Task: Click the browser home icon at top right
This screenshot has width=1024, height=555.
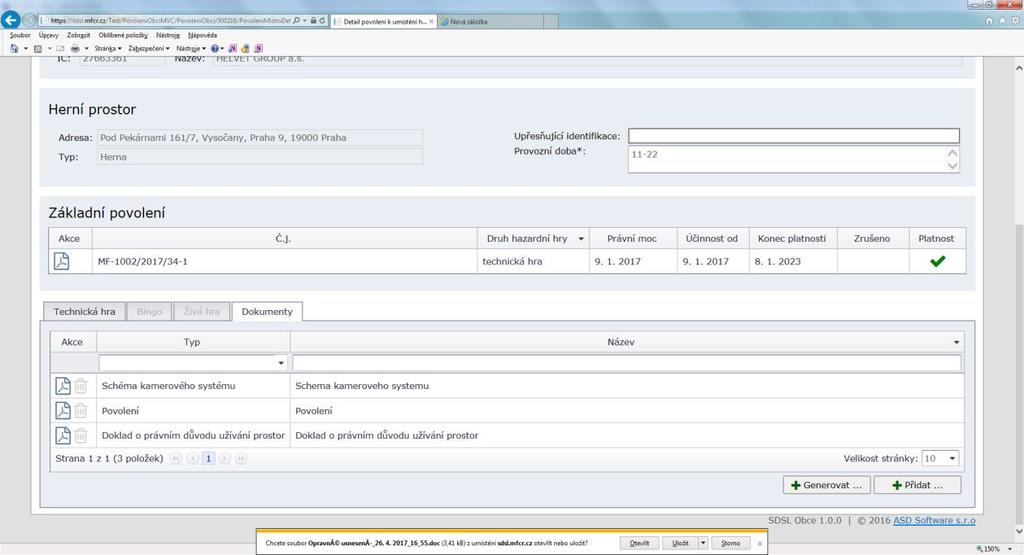Action: click(x=989, y=21)
